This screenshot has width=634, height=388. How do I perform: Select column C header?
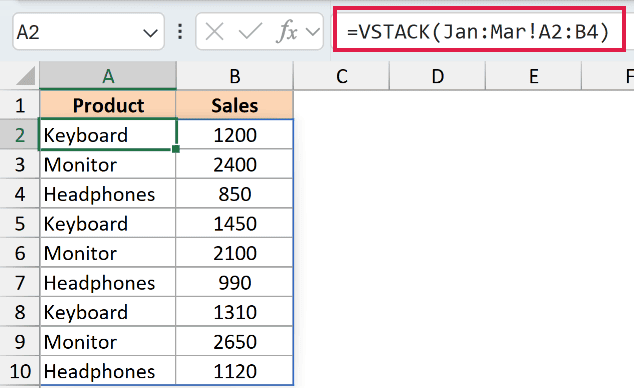(x=342, y=76)
